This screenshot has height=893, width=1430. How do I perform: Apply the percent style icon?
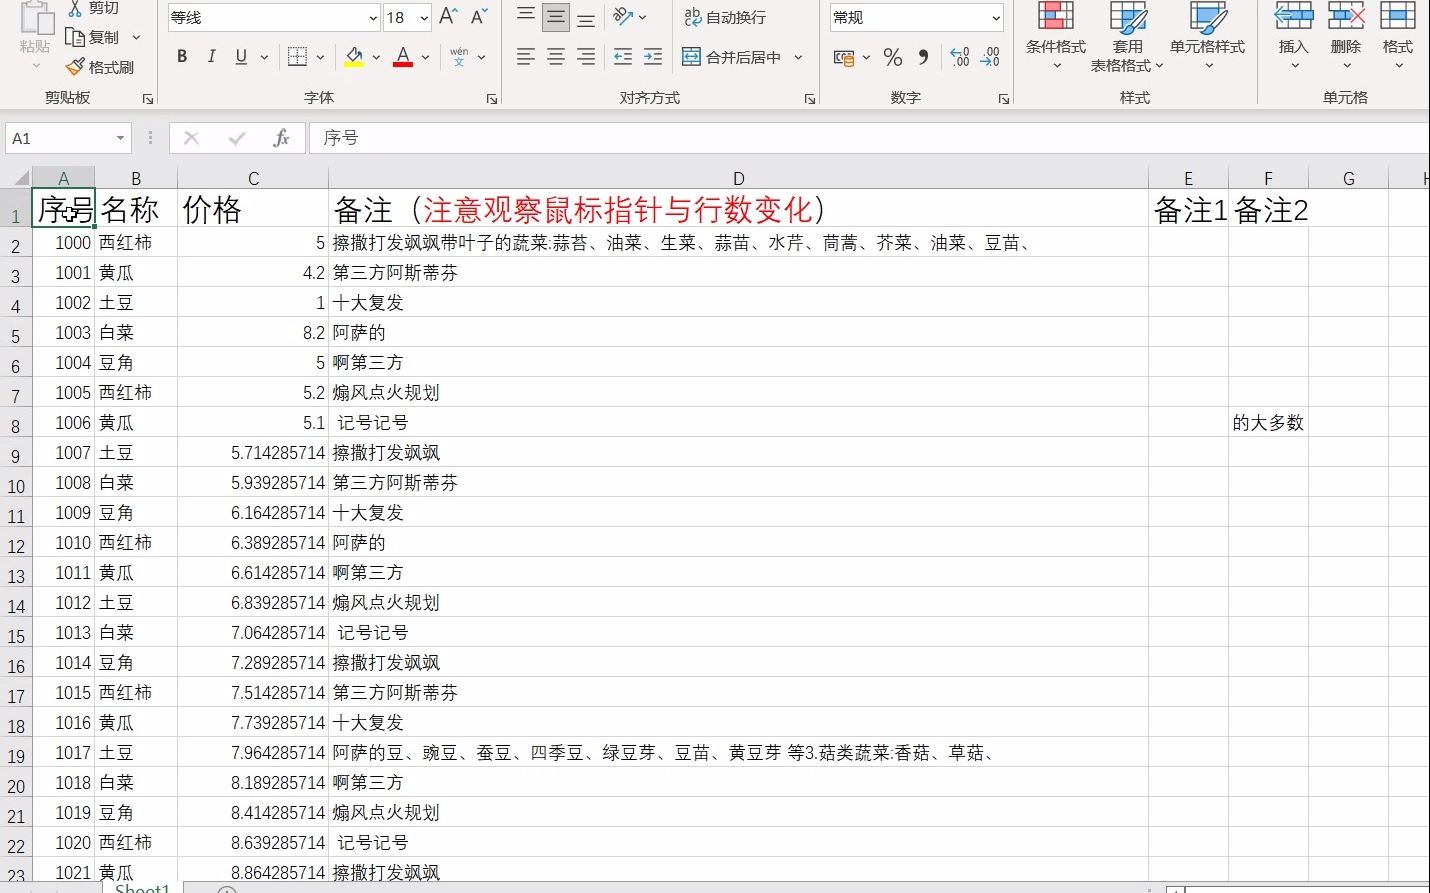[893, 57]
